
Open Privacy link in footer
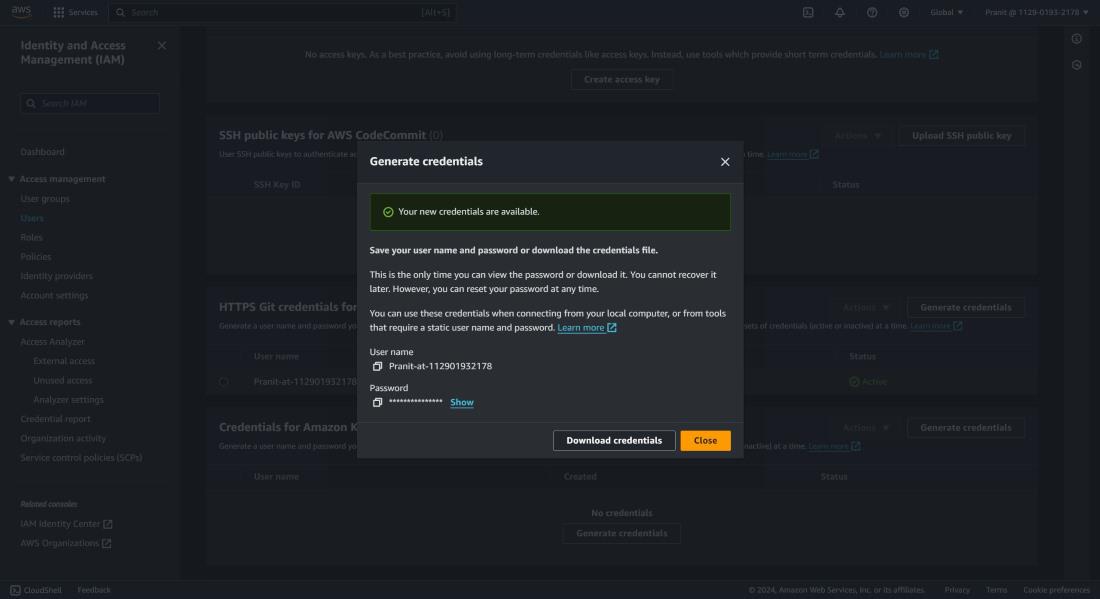coord(957,590)
